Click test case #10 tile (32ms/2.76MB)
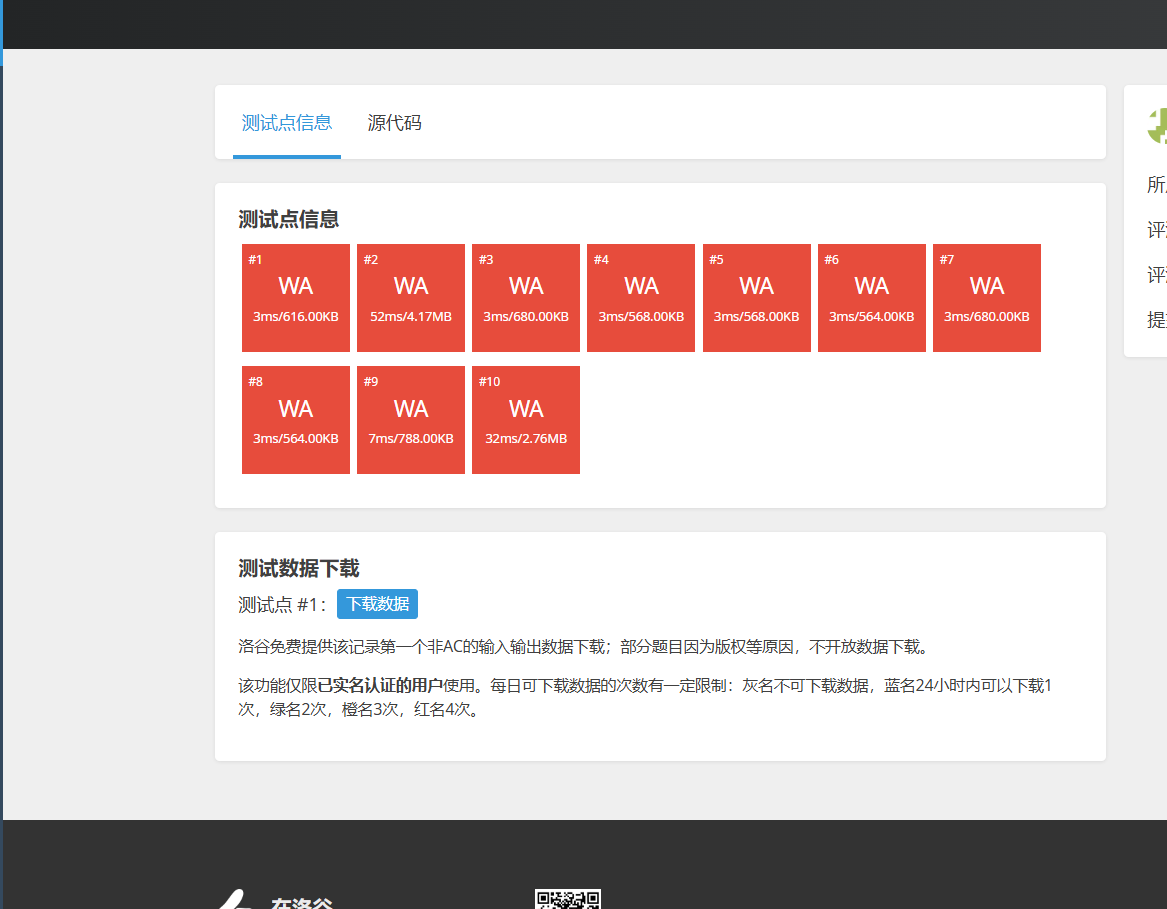The height and width of the screenshot is (909, 1167). click(526, 420)
